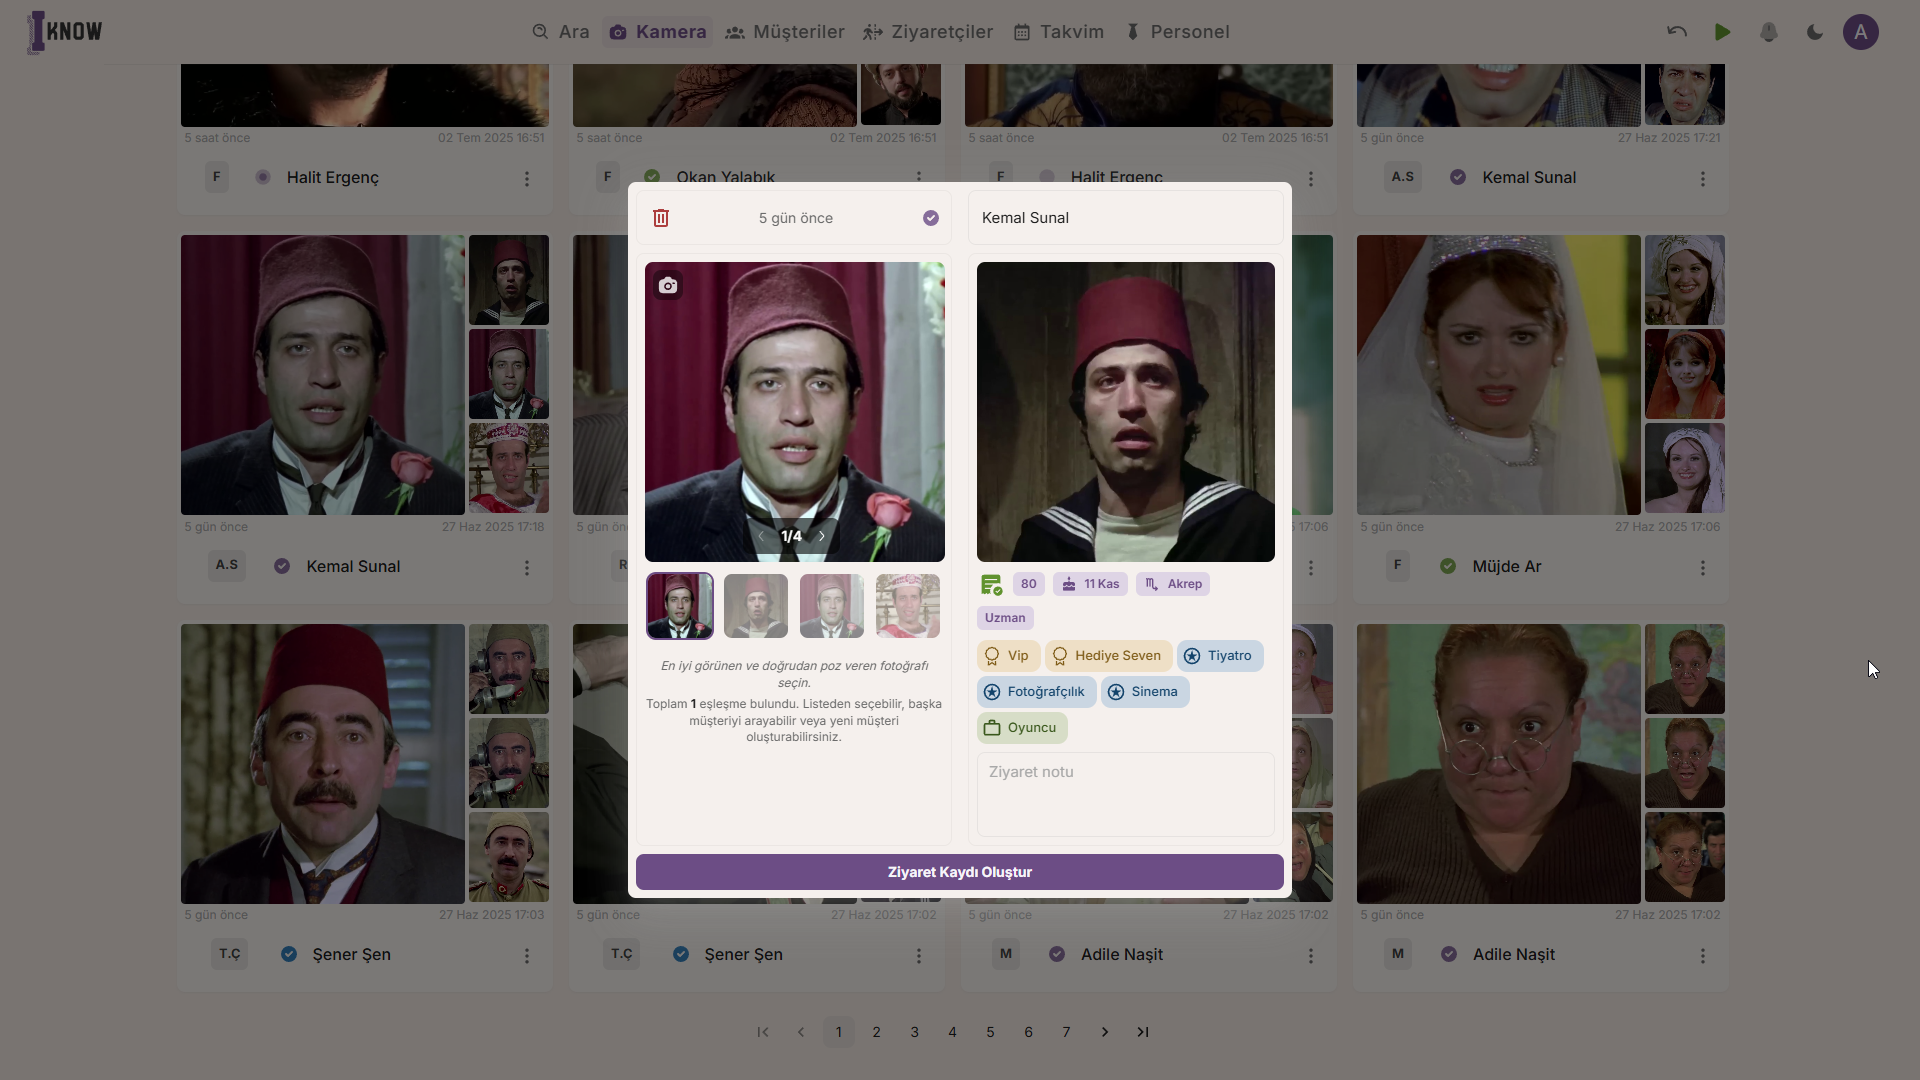Open the Müşteriler tab
The height and width of the screenshot is (1080, 1920).
click(x=785, y=32)
